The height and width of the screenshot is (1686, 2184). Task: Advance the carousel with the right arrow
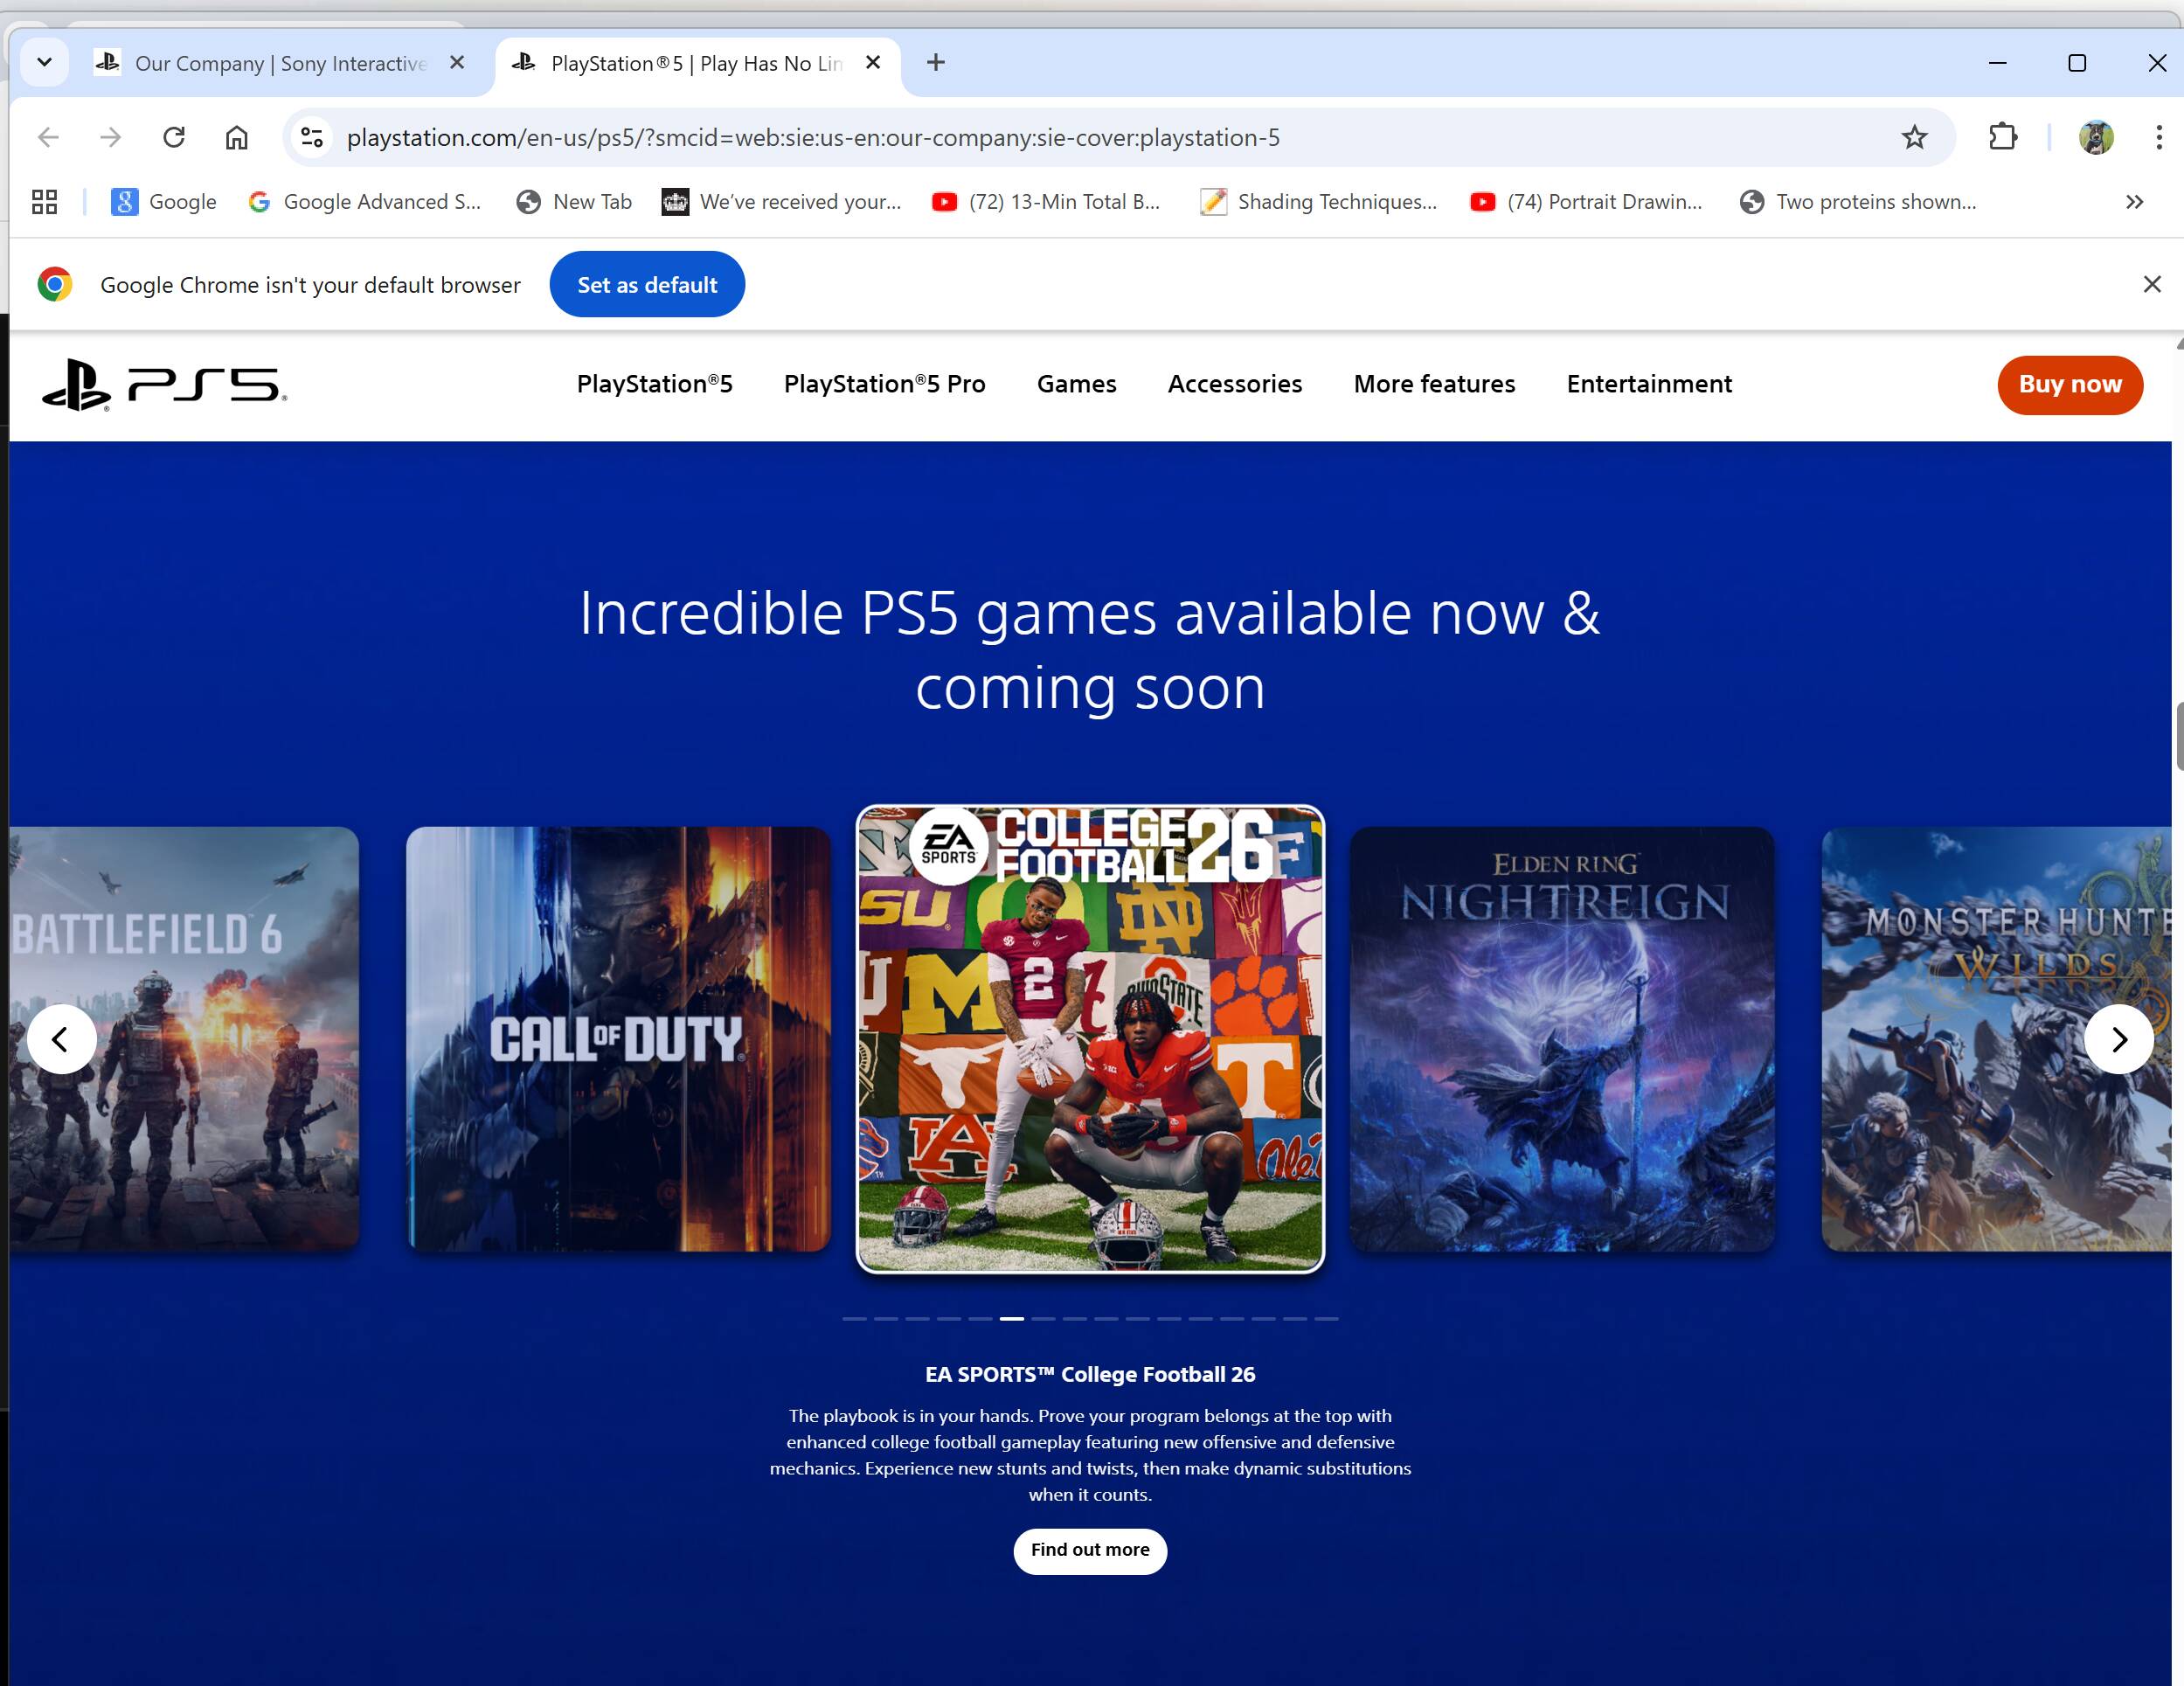pyautogui.click(x=2118, y=1039)
